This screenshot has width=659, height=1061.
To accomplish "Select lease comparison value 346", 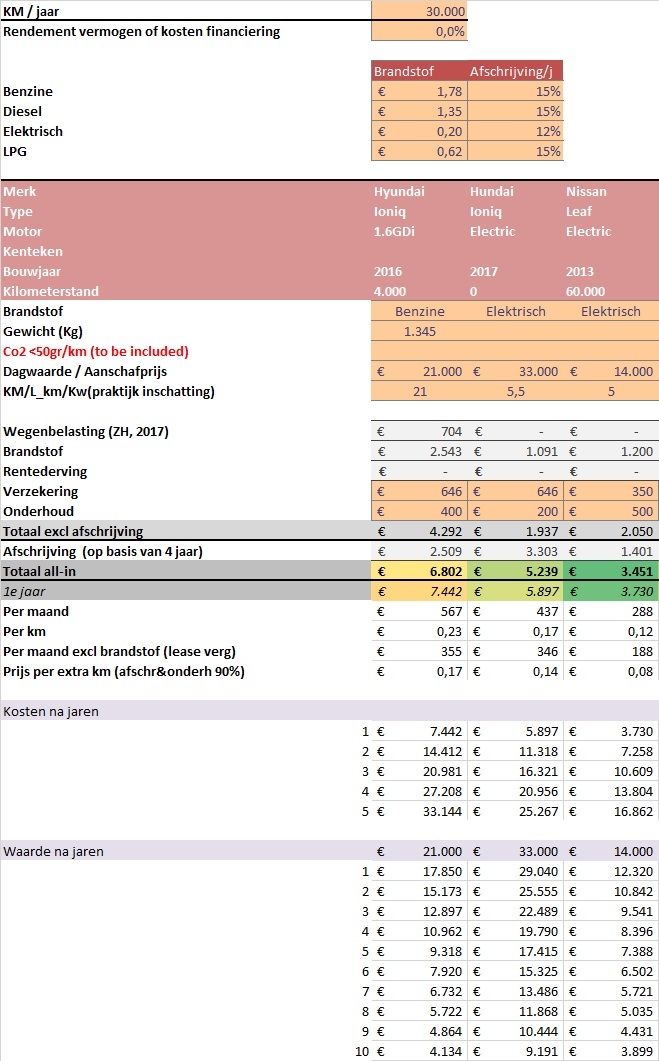I will coord(515,652).
